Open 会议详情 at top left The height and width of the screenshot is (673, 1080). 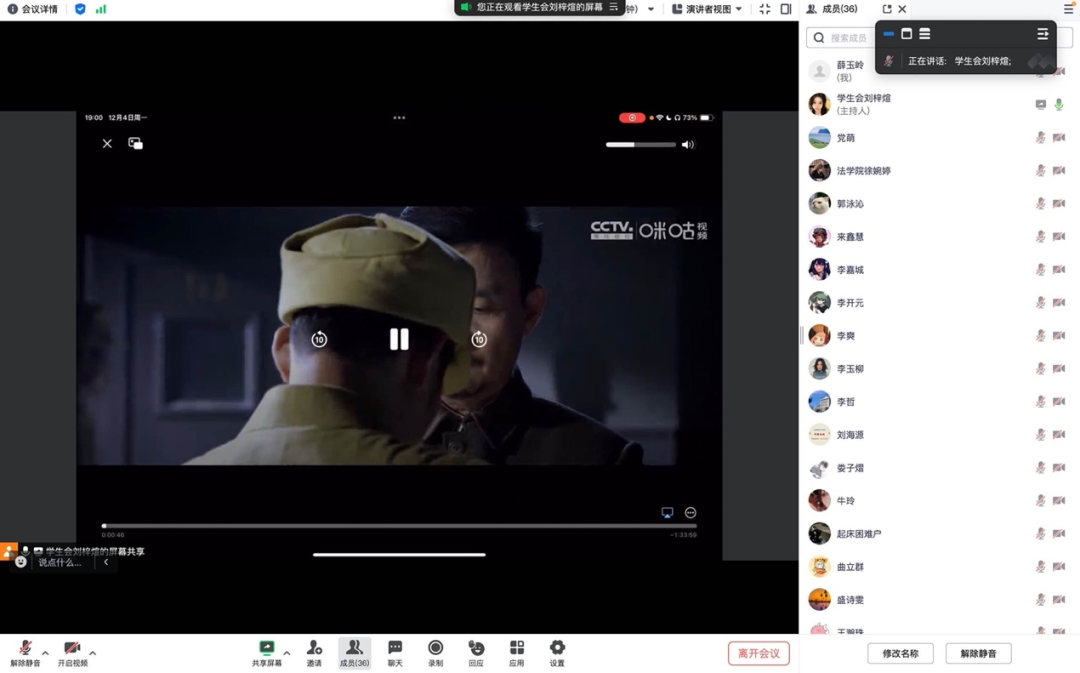pos(33,9)
